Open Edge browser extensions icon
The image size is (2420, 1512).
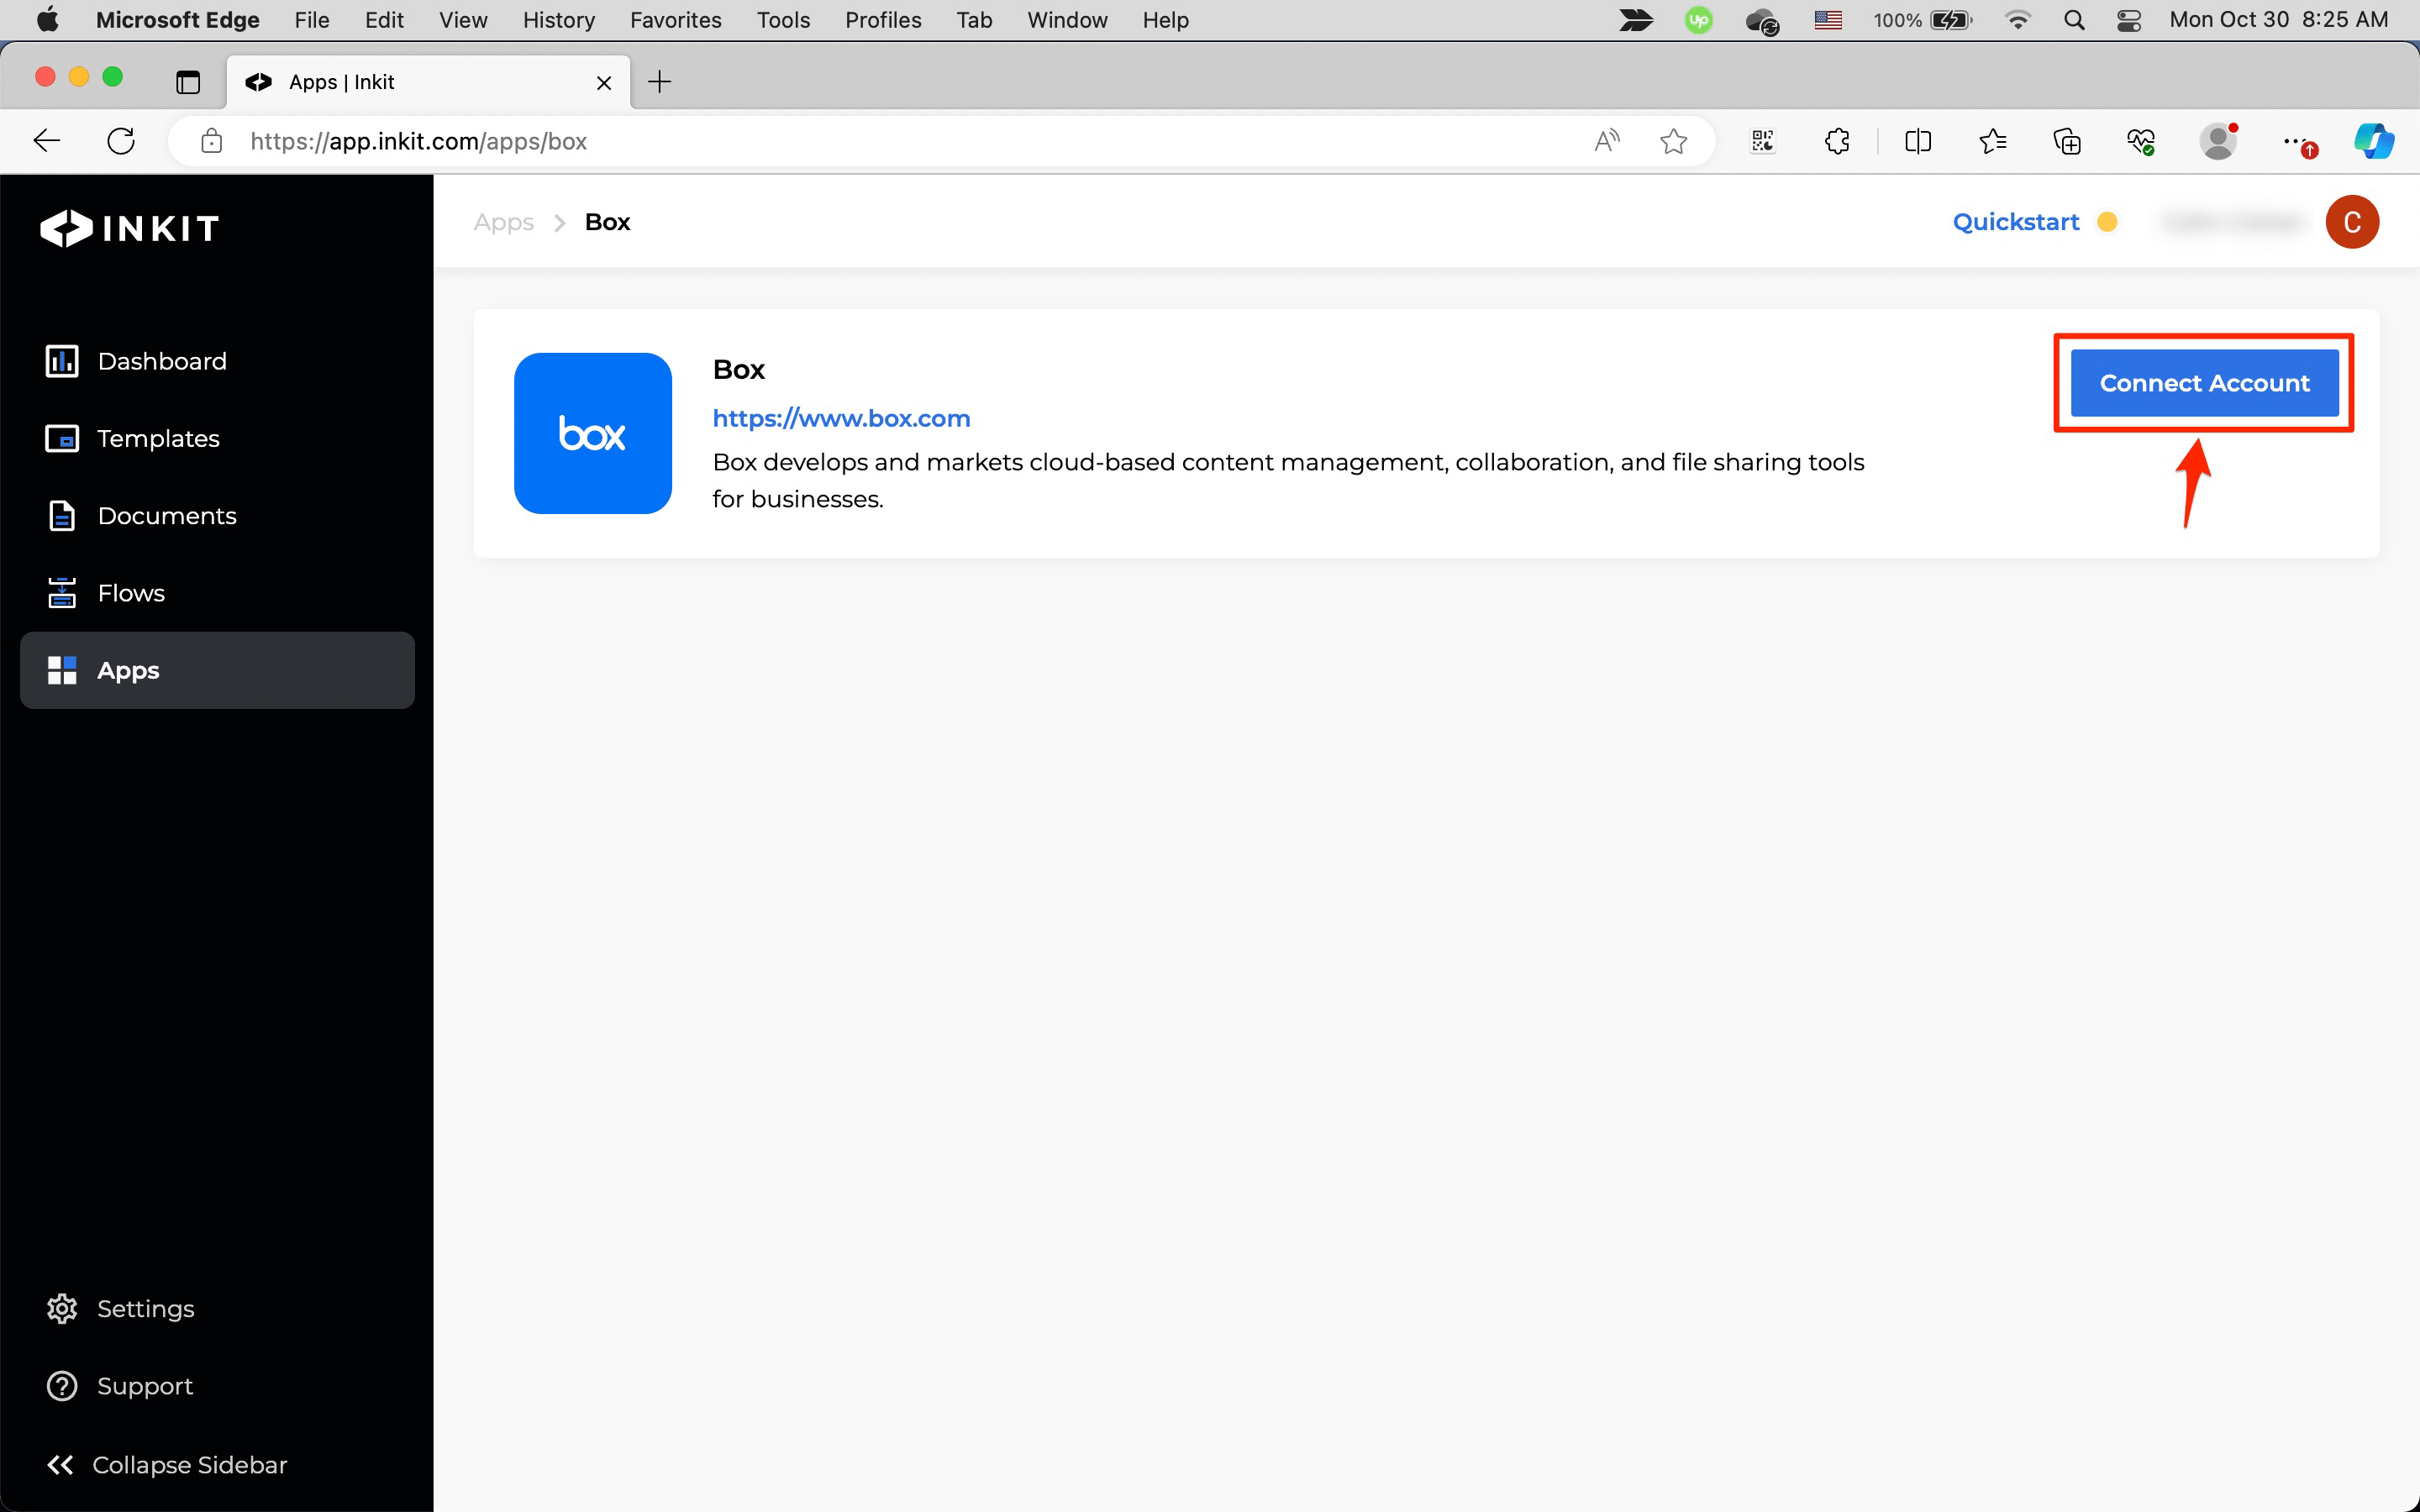1836,141
